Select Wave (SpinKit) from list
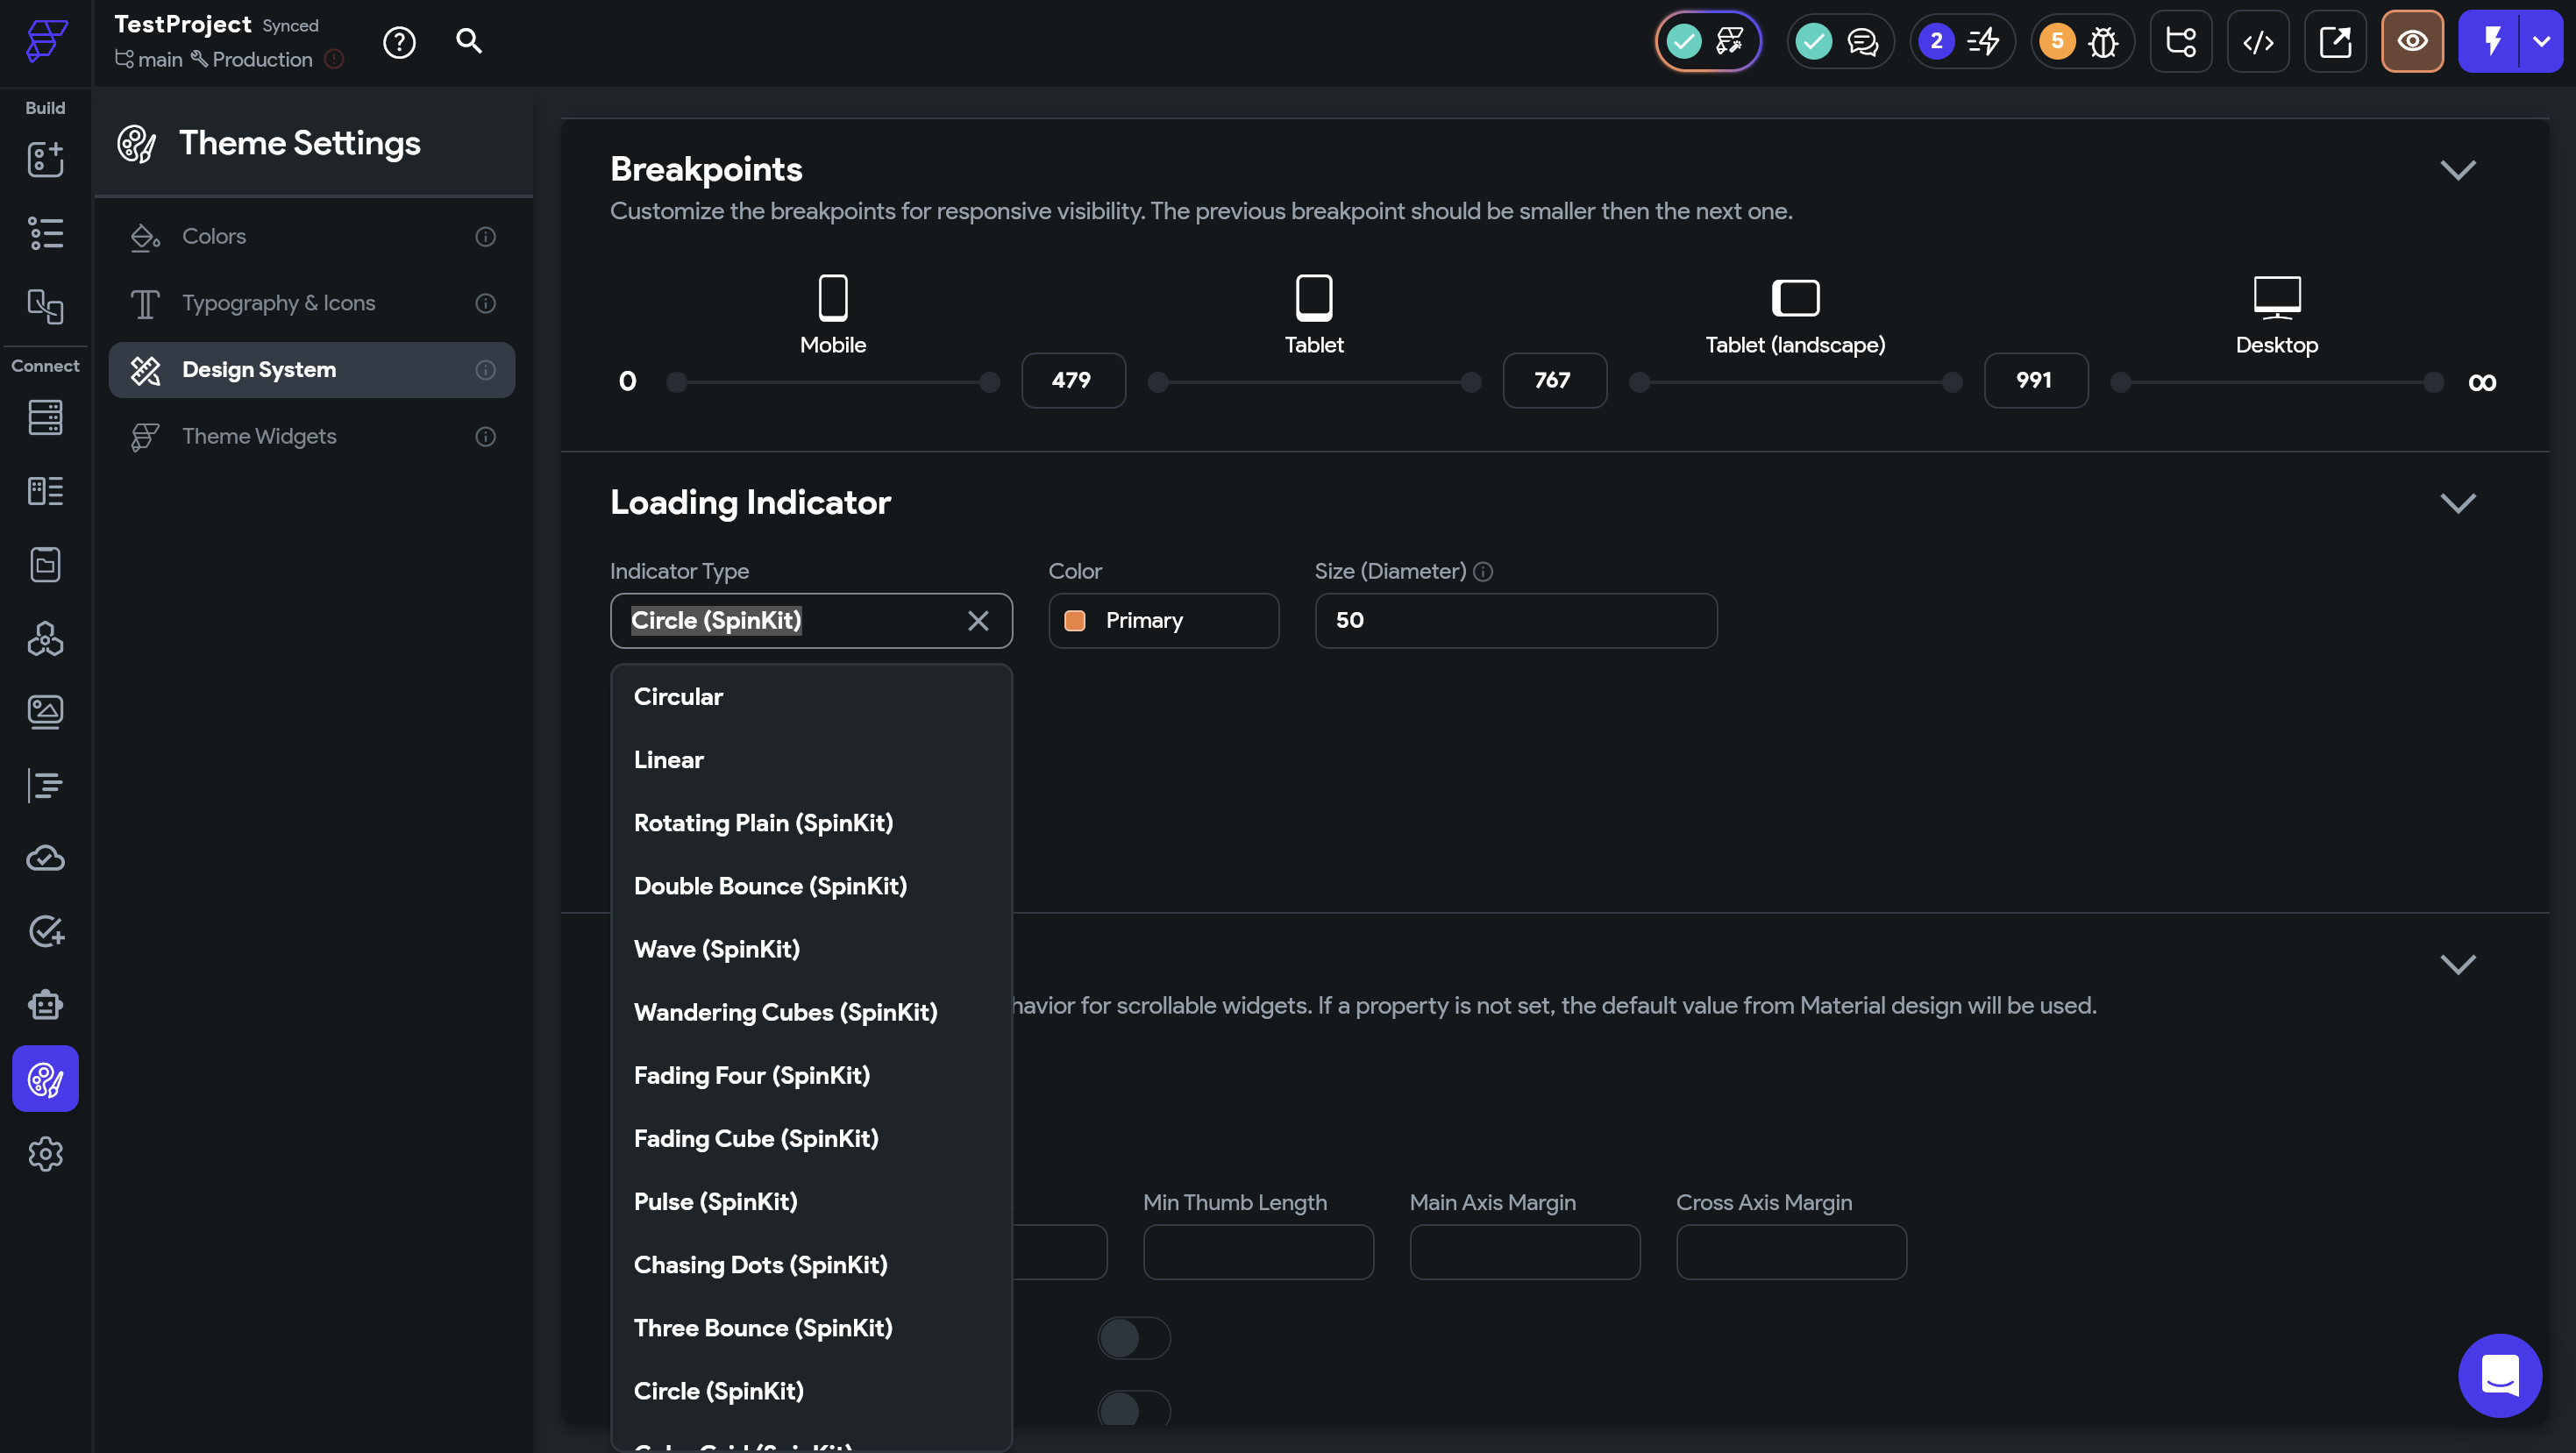 716,949
